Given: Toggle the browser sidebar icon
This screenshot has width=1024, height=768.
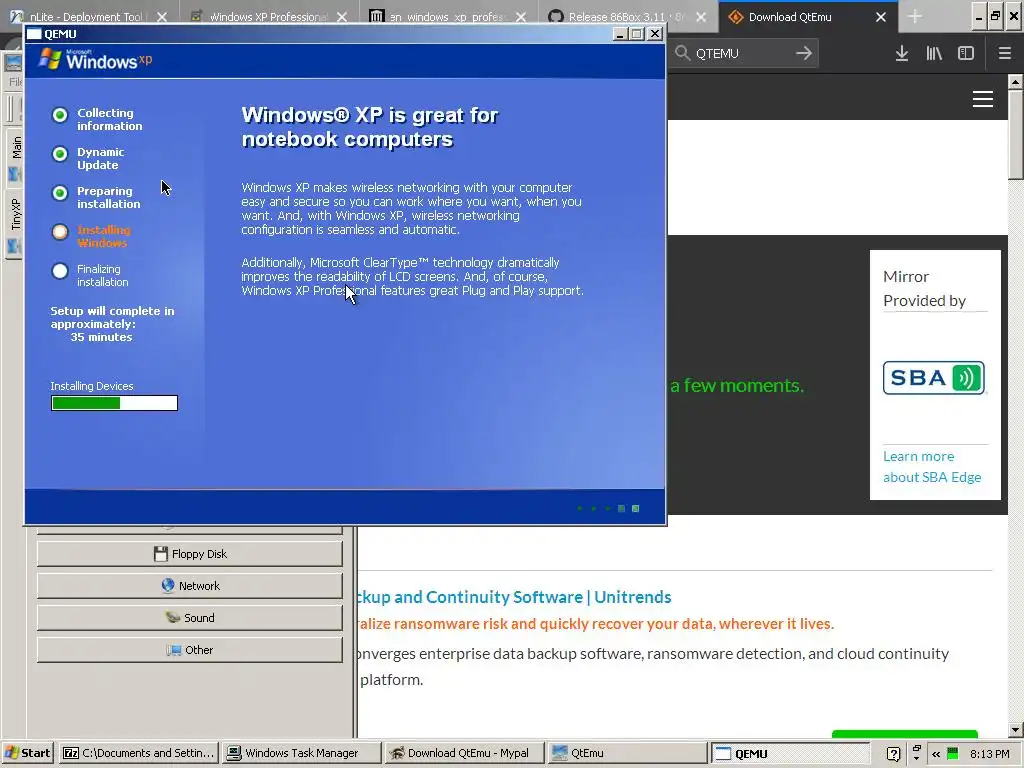Looking at the screenshot, I should 966,54.
